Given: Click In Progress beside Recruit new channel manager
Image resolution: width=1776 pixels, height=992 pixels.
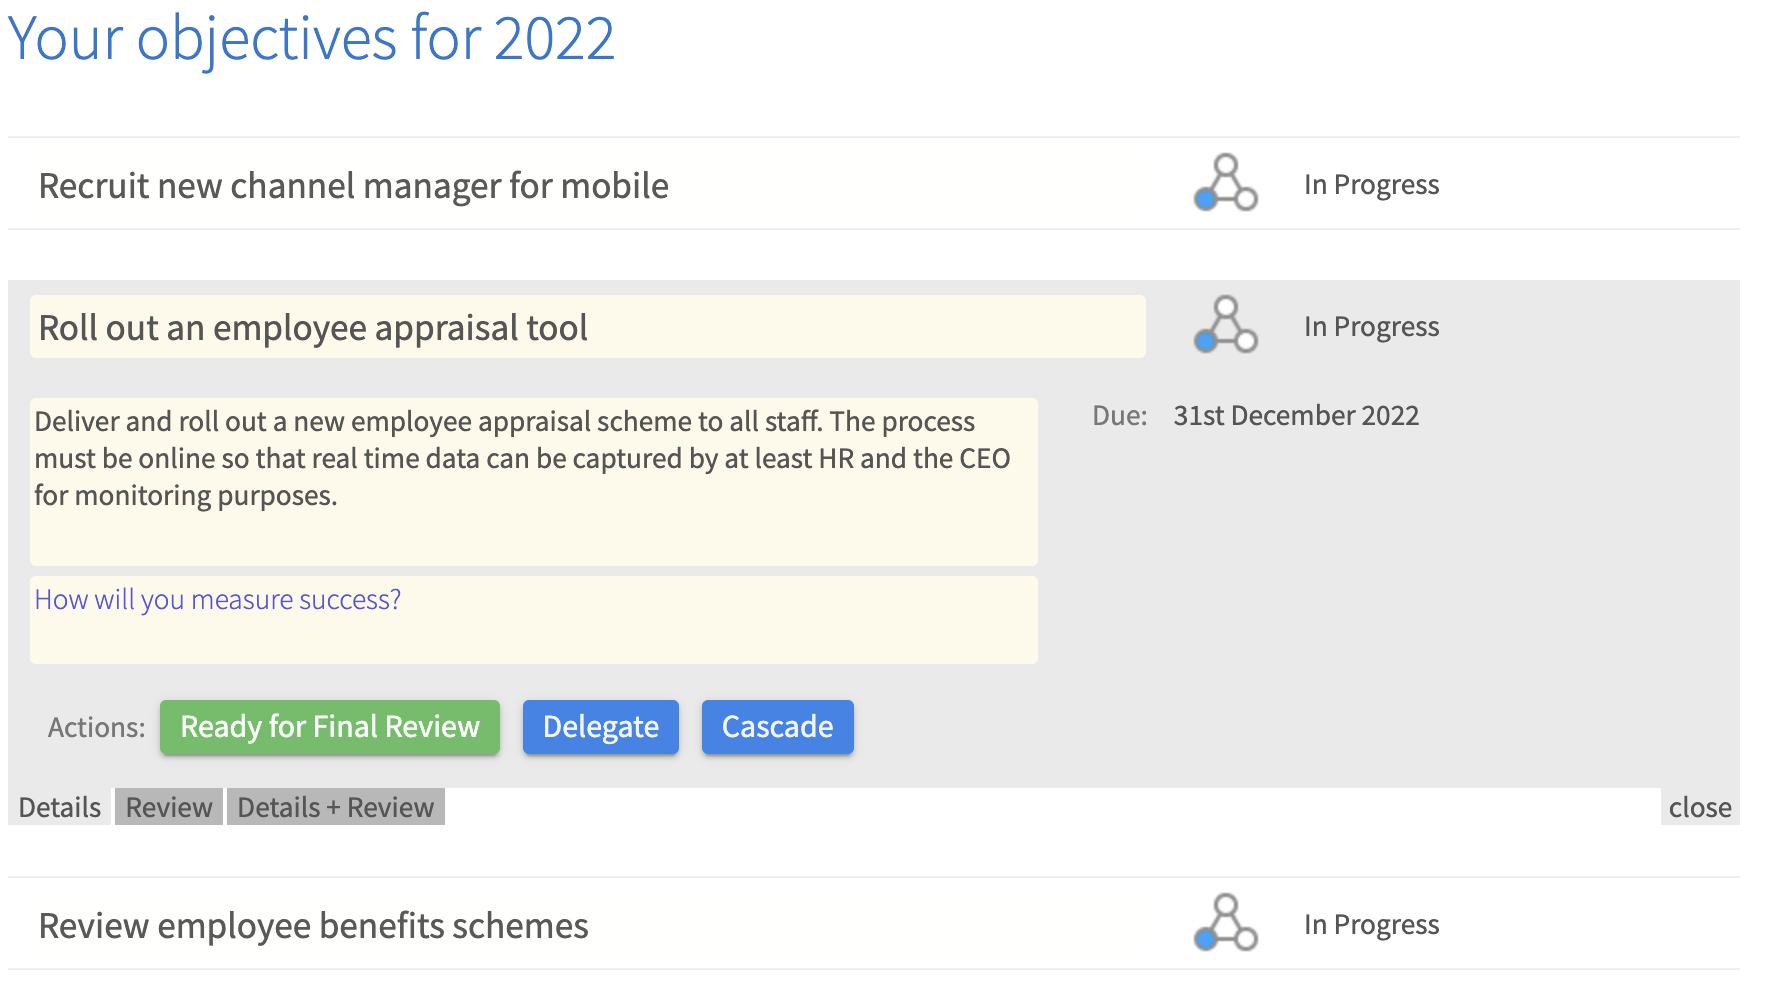Looking at the screenshot, I should pos(1371,184).
